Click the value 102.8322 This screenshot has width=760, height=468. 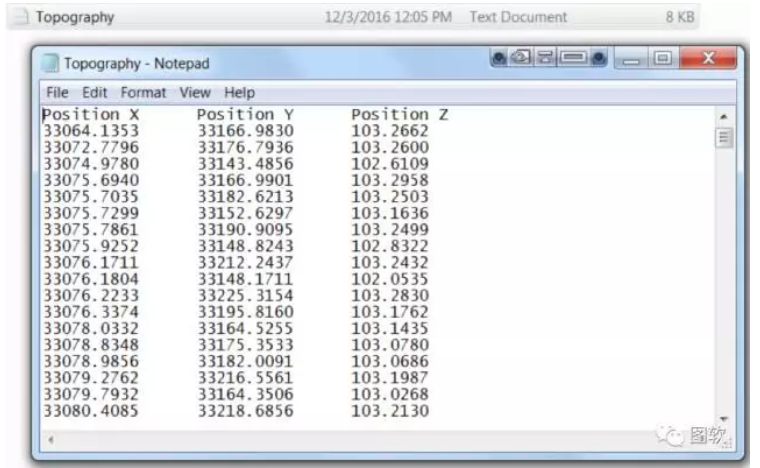pos(390,246)
